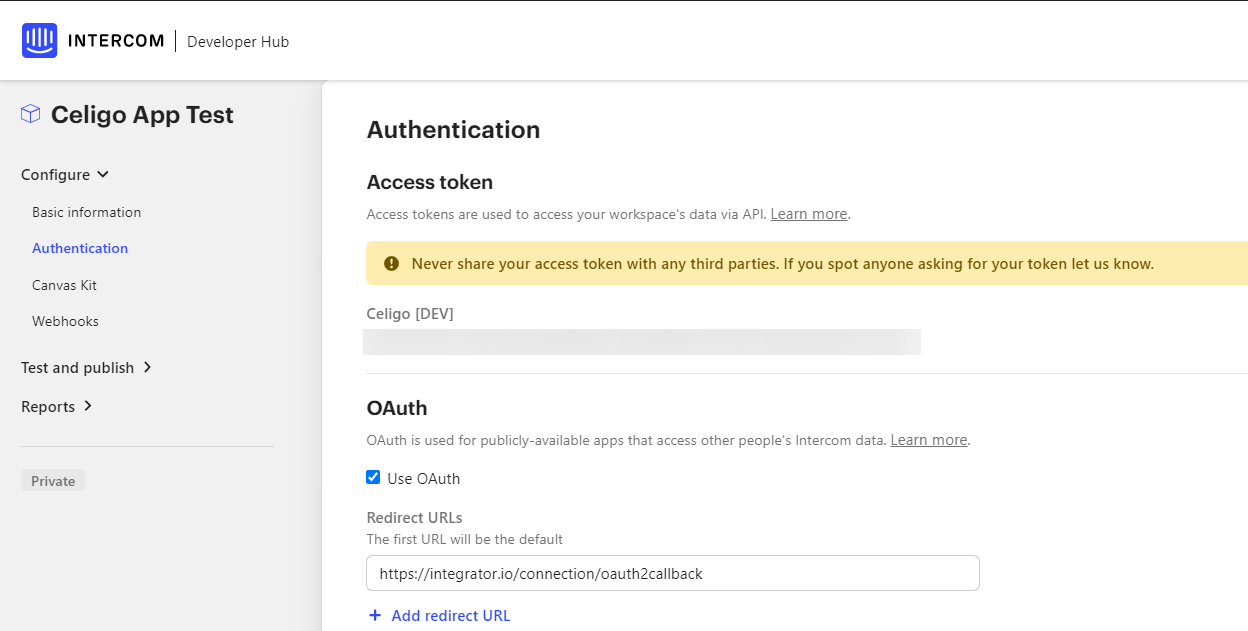
Task: Expand the Test and publish section
Action: (86, 367)
